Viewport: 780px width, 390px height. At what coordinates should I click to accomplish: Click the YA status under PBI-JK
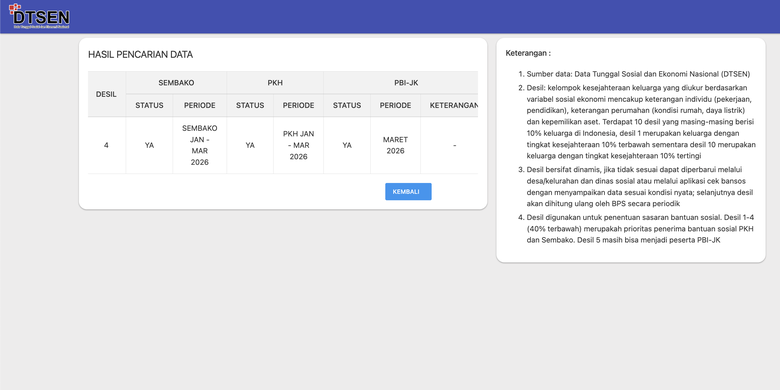[347, 145]
